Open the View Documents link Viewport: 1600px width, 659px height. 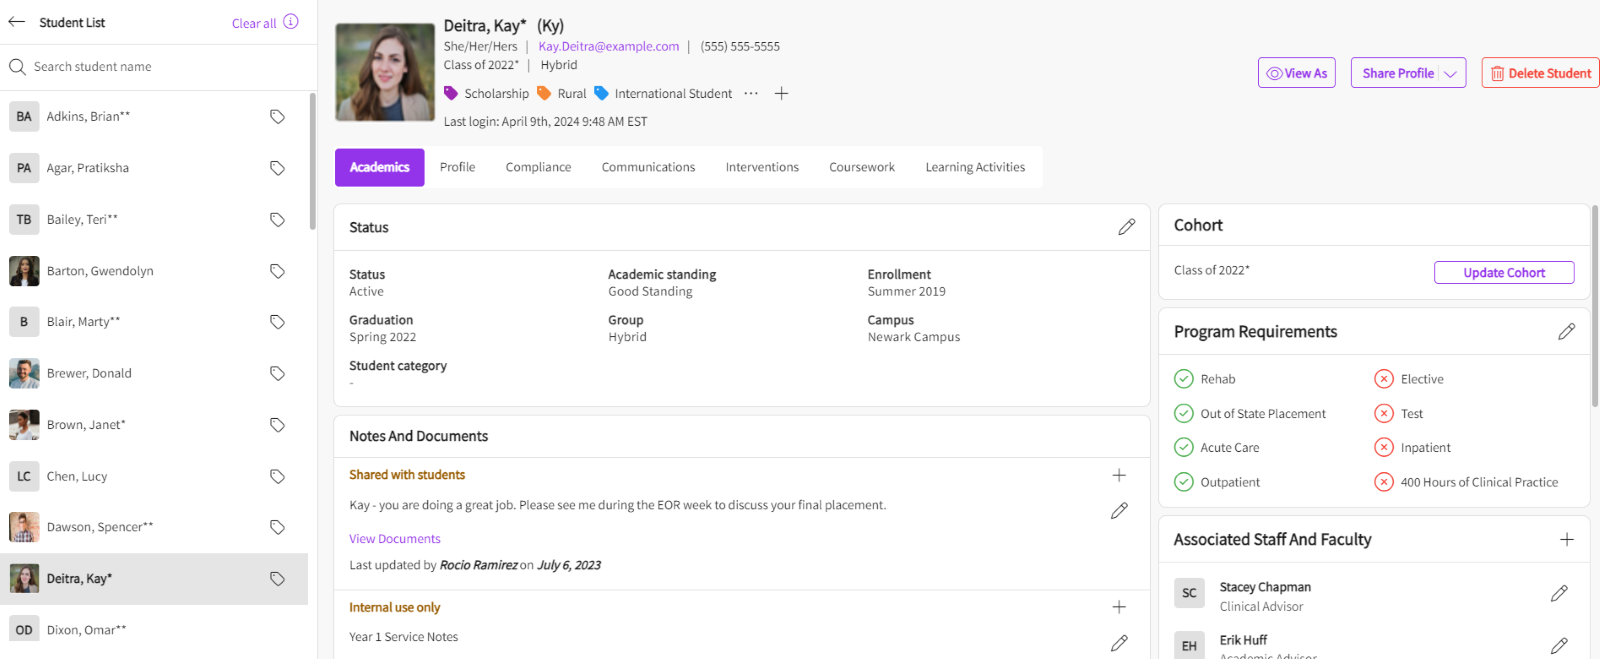tap(394, 539)
